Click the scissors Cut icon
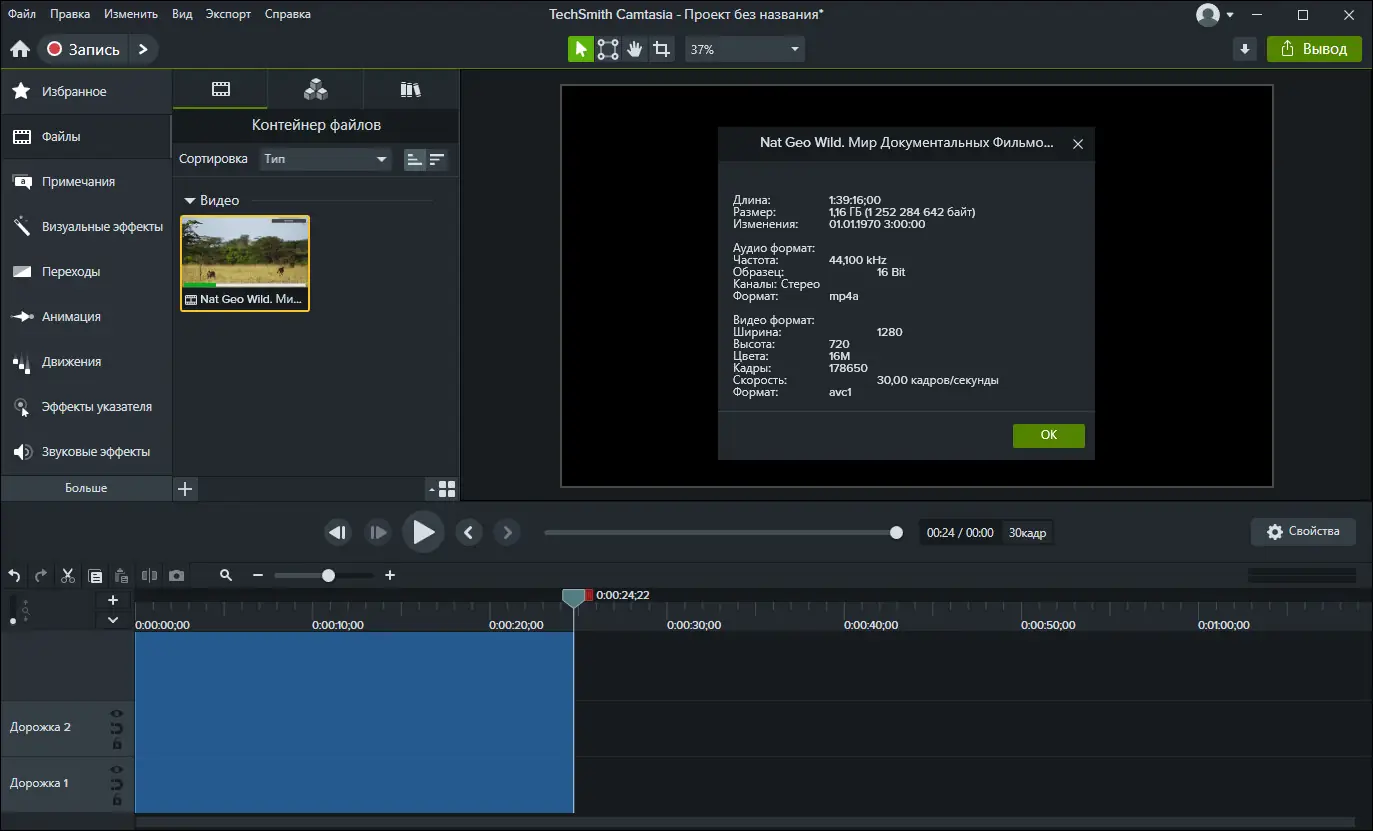 coord(68,576)
